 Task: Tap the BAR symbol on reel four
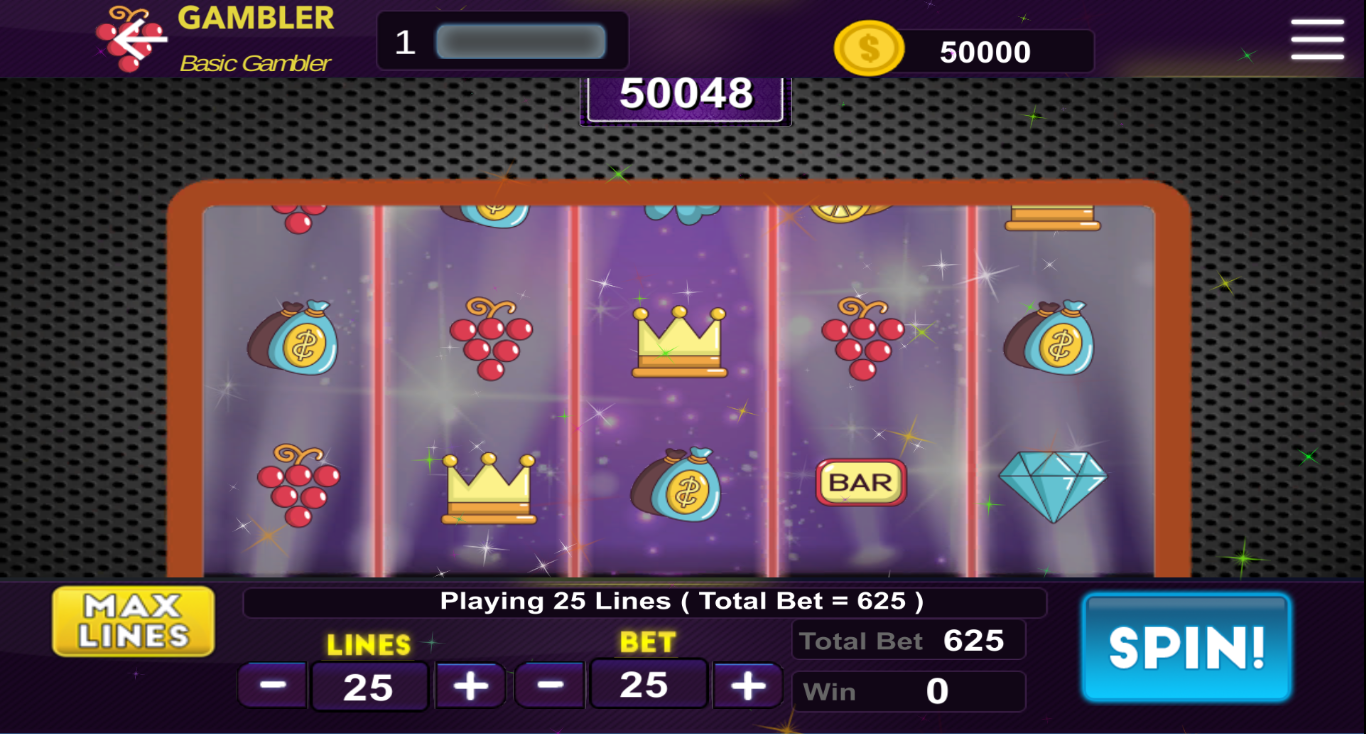coord(861,483)
